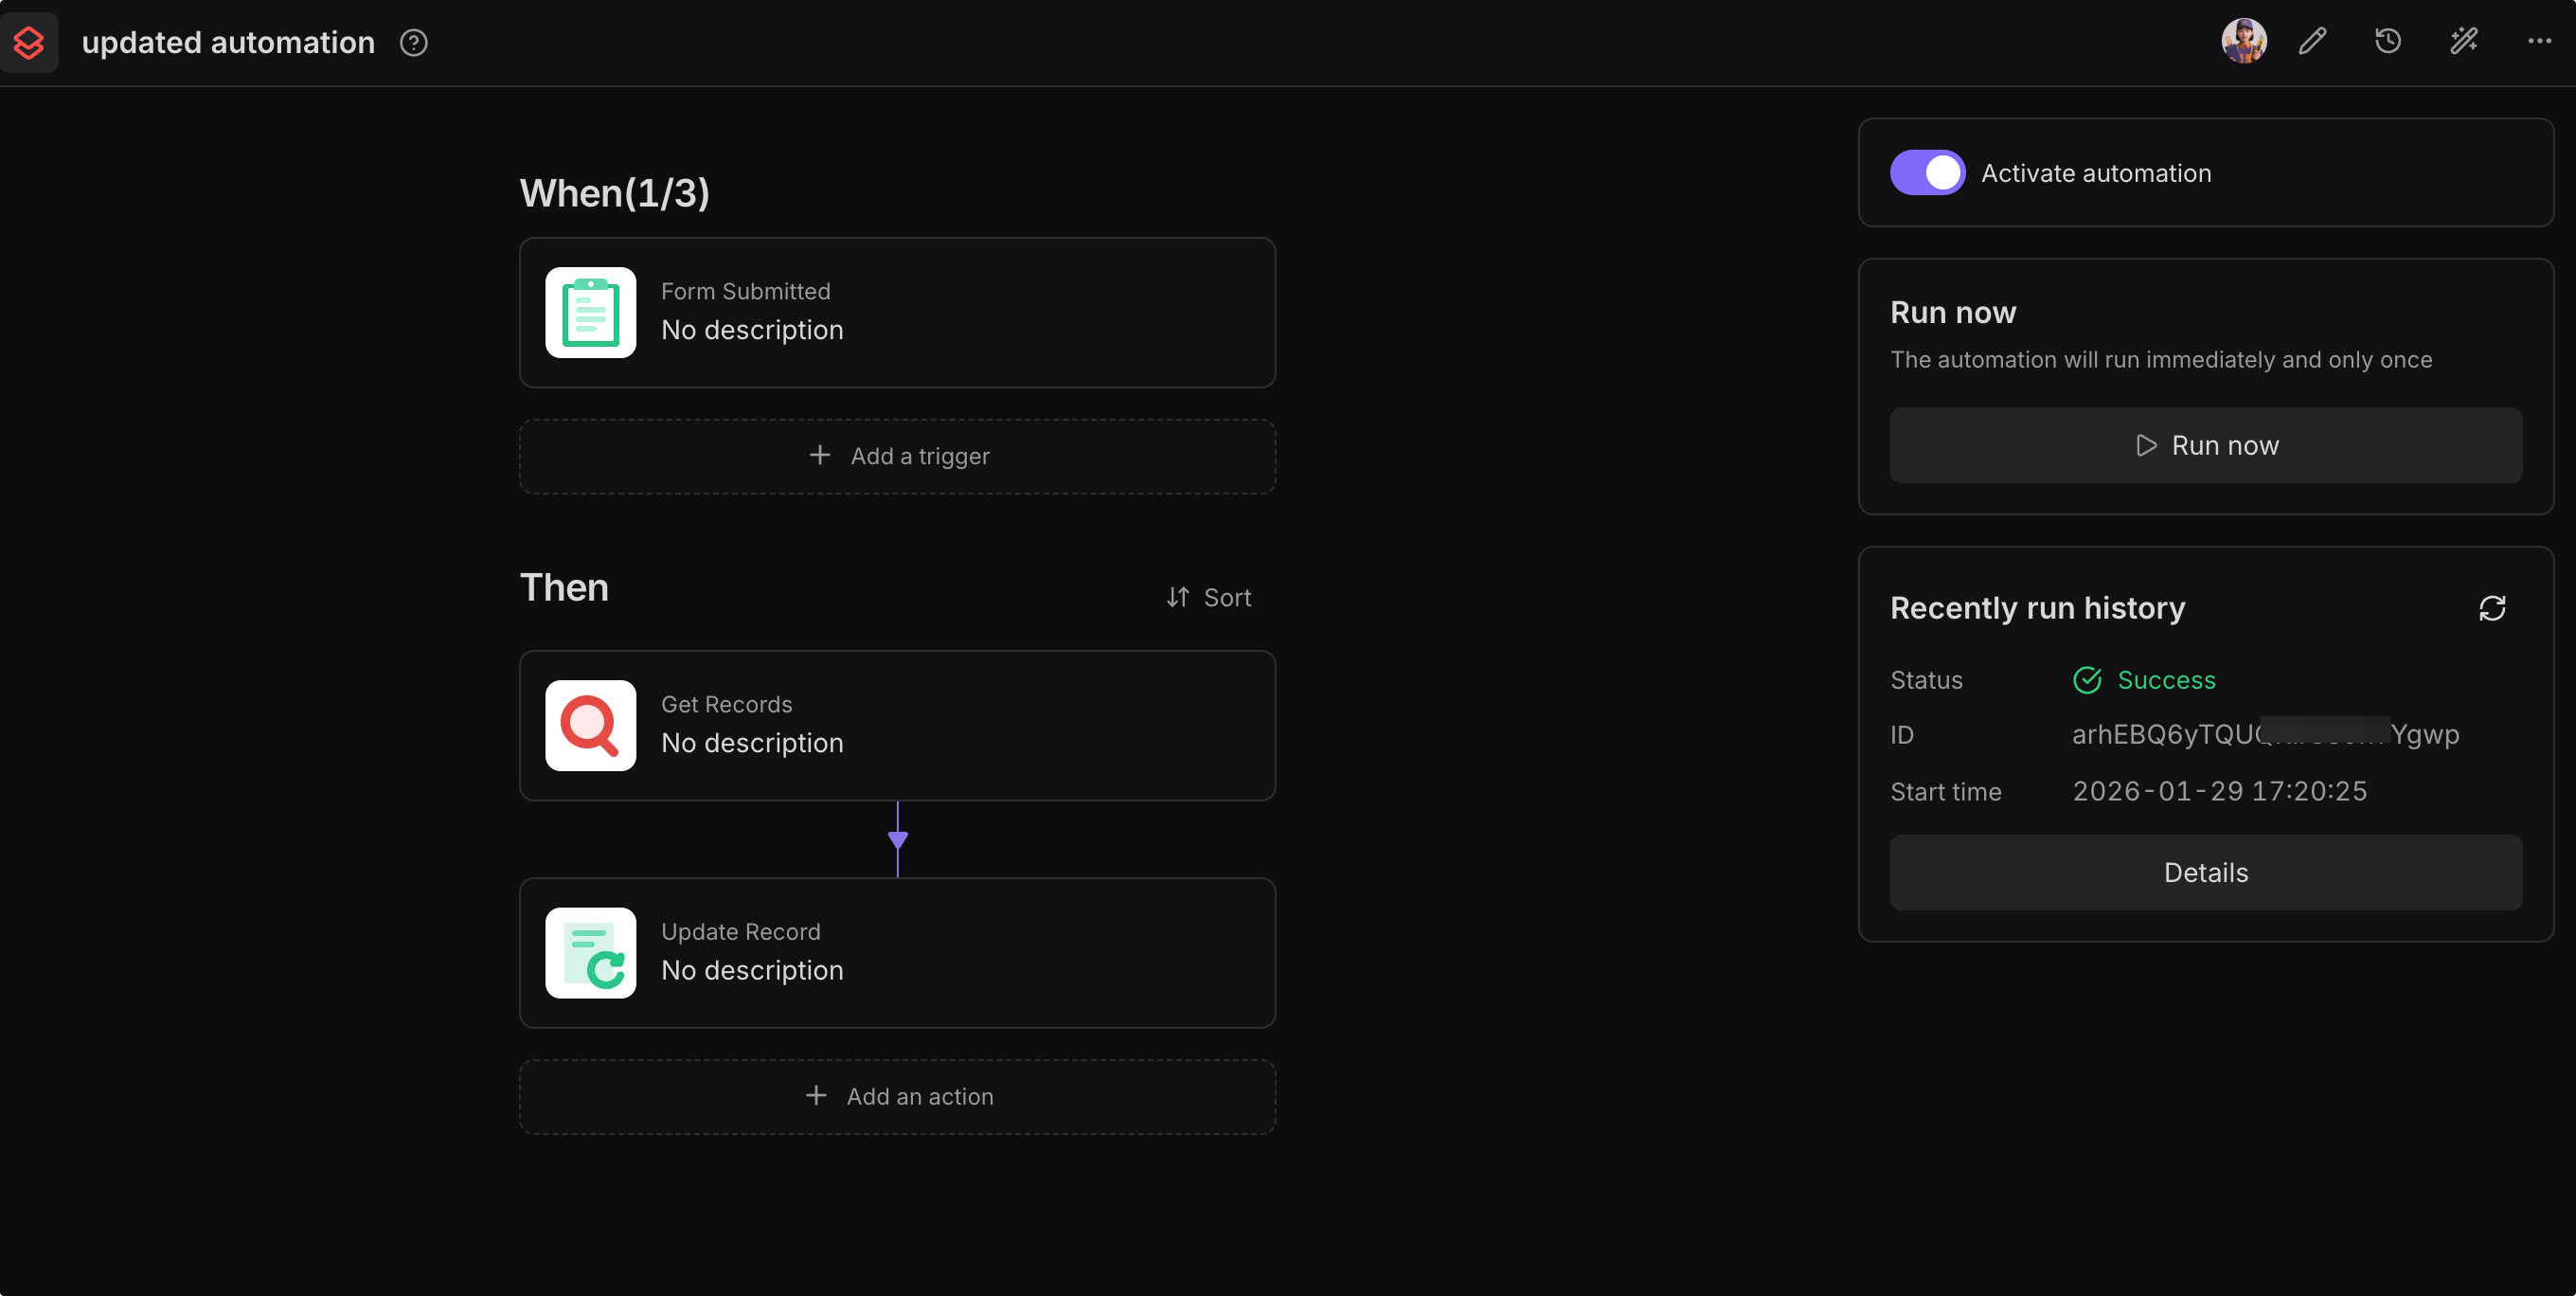This screenshot has width=2576, height=1296.
Task: Open the user avatar profile
Action: pos(2243,41)
